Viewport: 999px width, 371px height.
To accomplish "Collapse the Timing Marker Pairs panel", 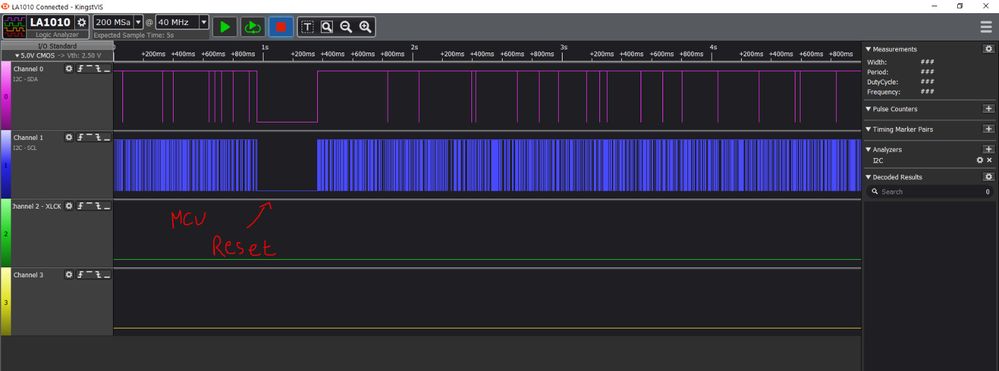I will click(x=868, y=129).
